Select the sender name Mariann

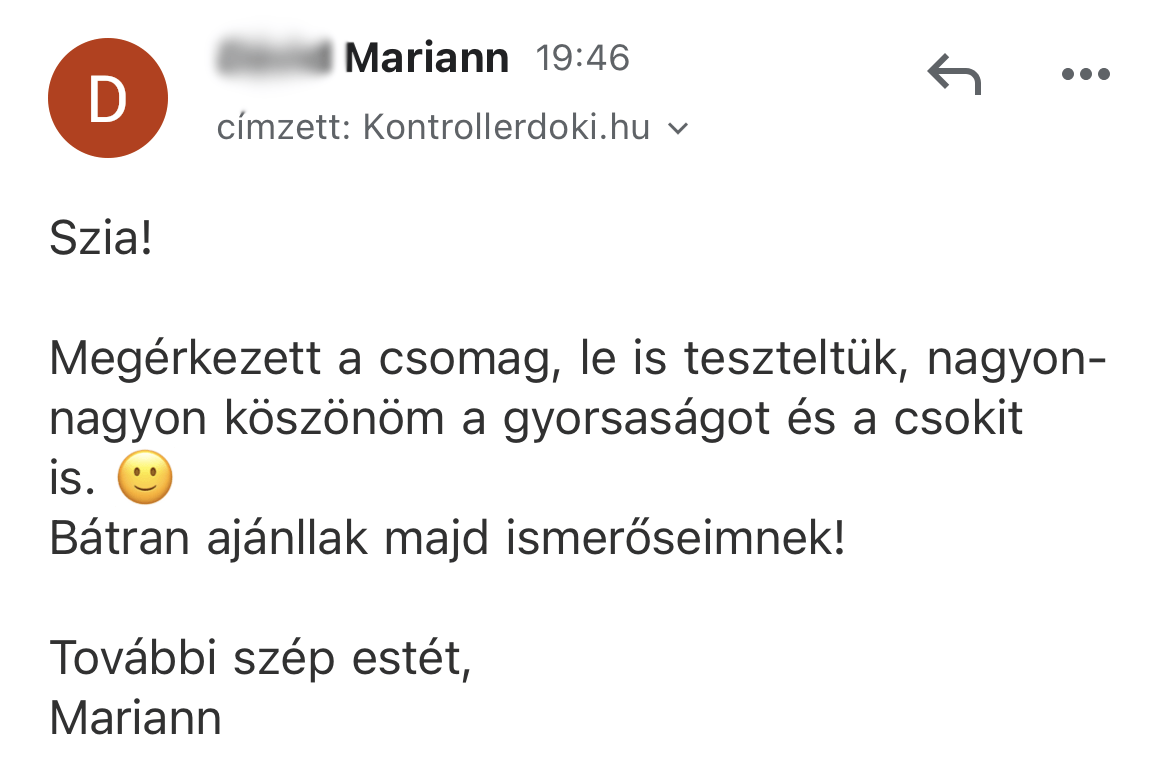(428, 57)
